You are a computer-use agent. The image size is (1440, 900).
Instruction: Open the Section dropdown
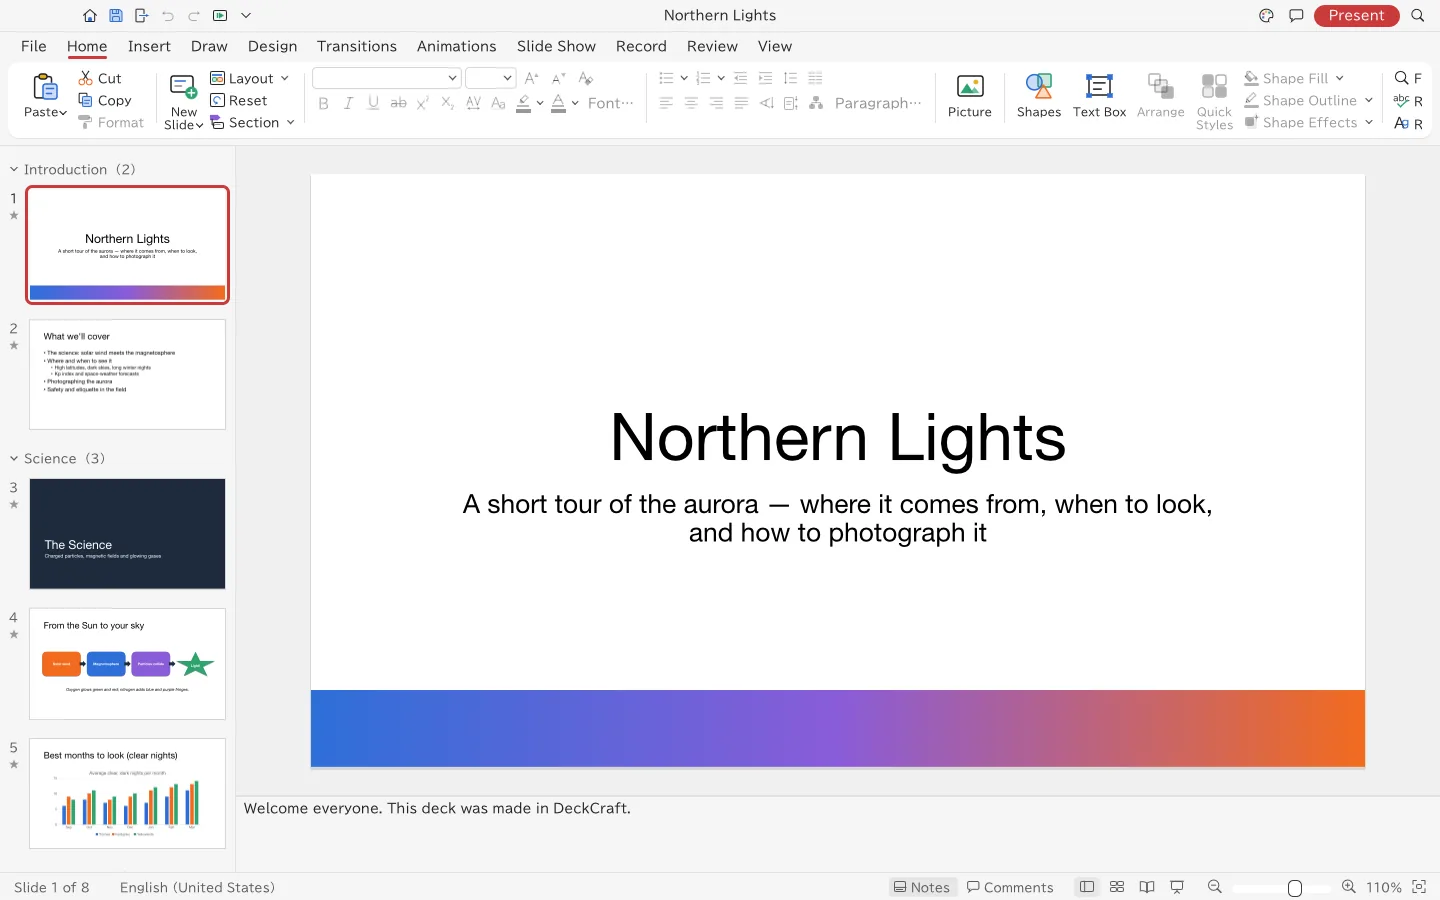253,122
